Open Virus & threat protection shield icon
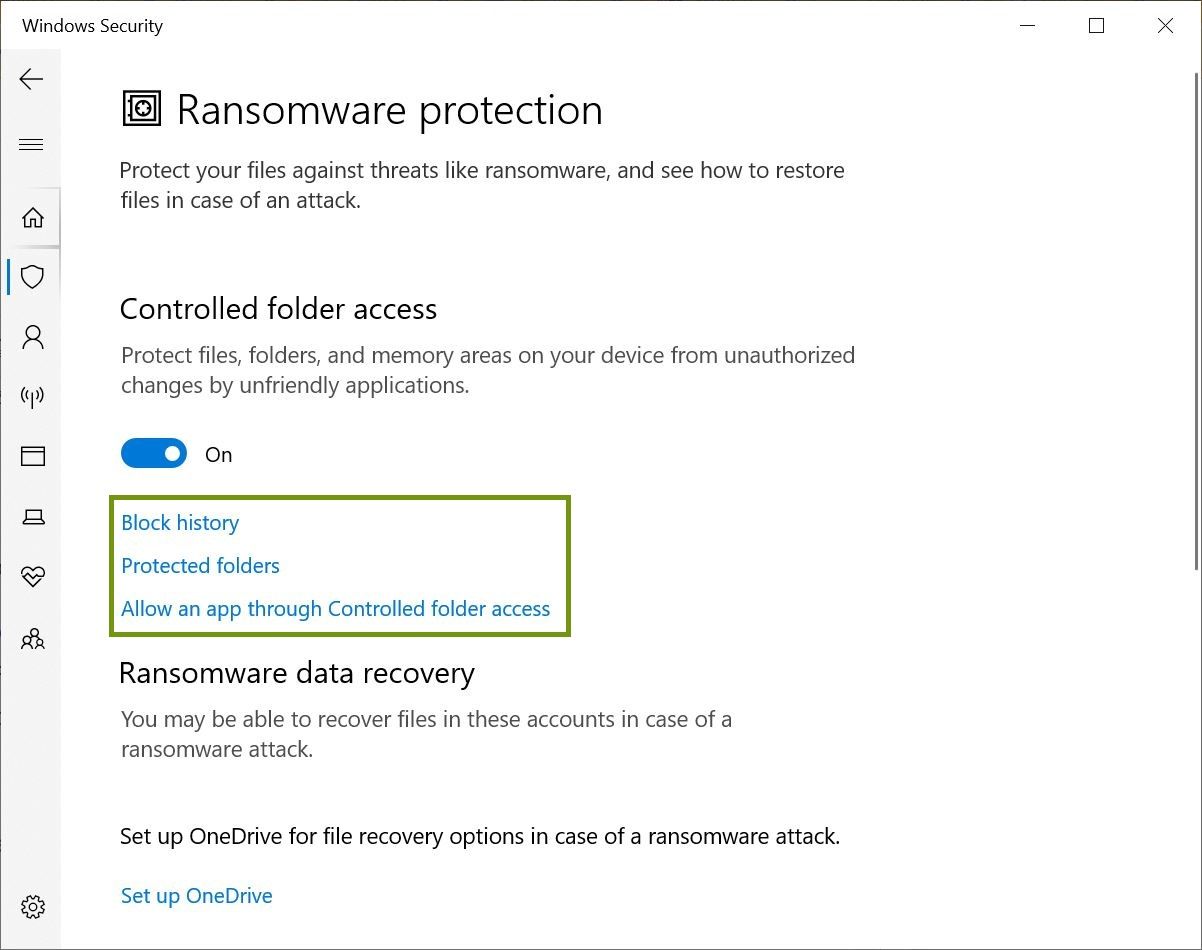Screen dimensions: 1202x950 (x=32, y=277)
